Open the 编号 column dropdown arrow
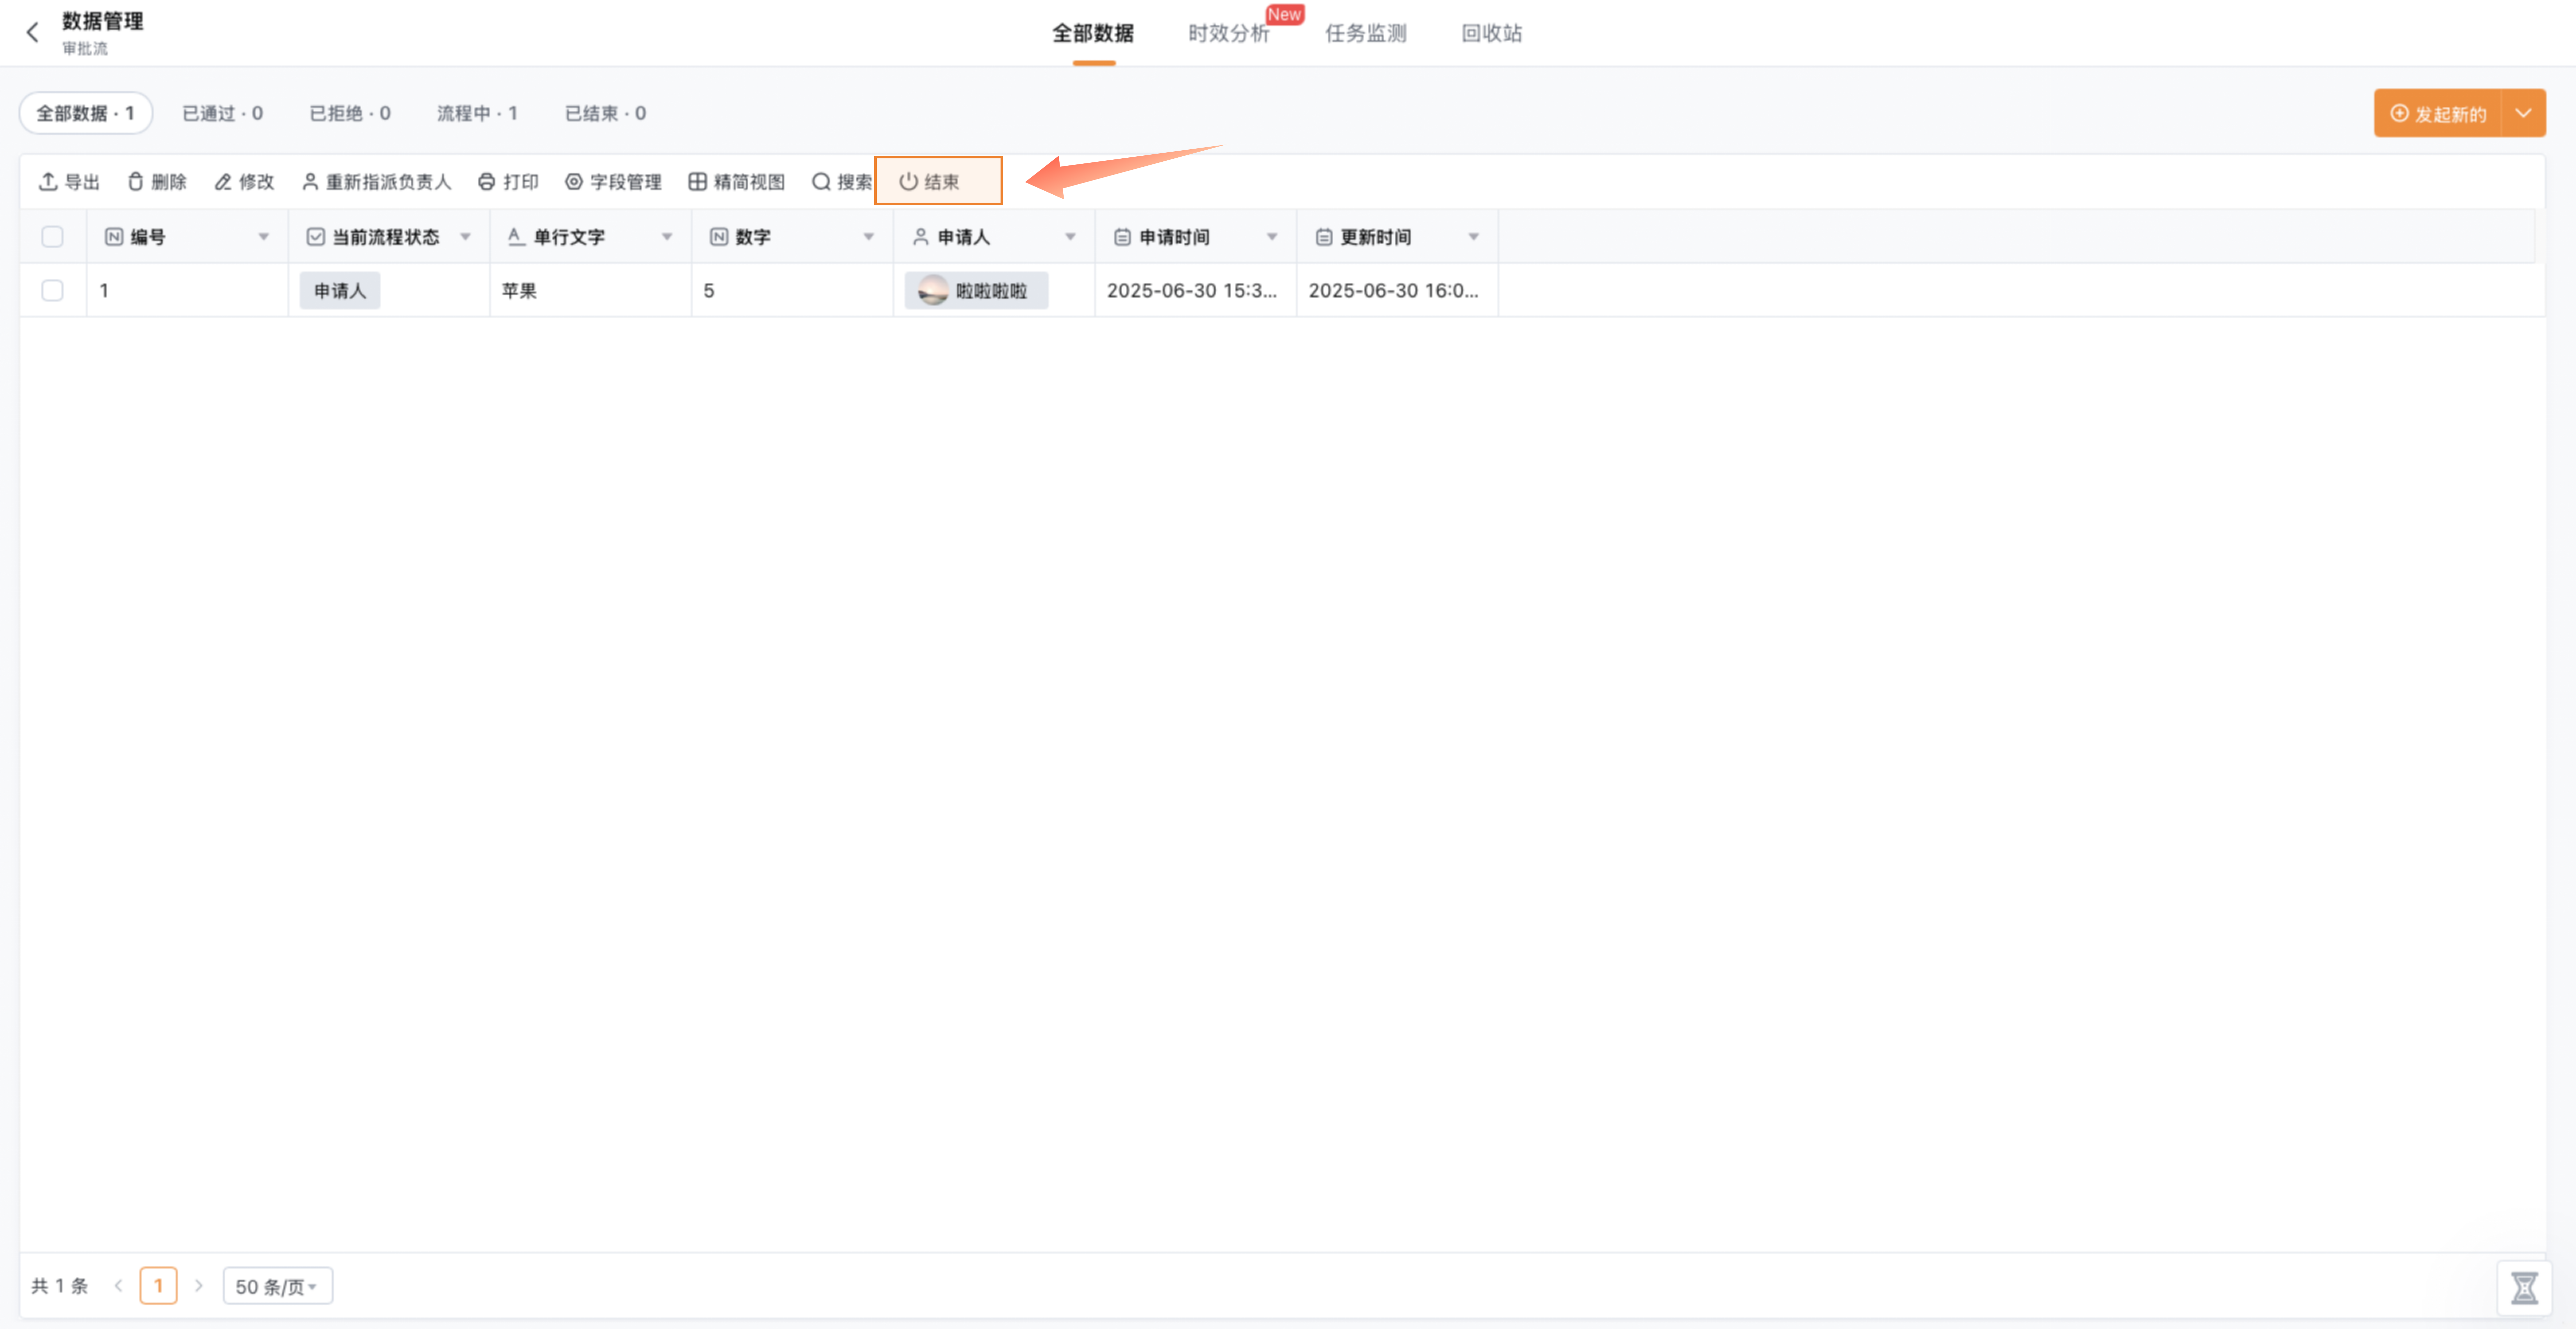 pos(264,237)
